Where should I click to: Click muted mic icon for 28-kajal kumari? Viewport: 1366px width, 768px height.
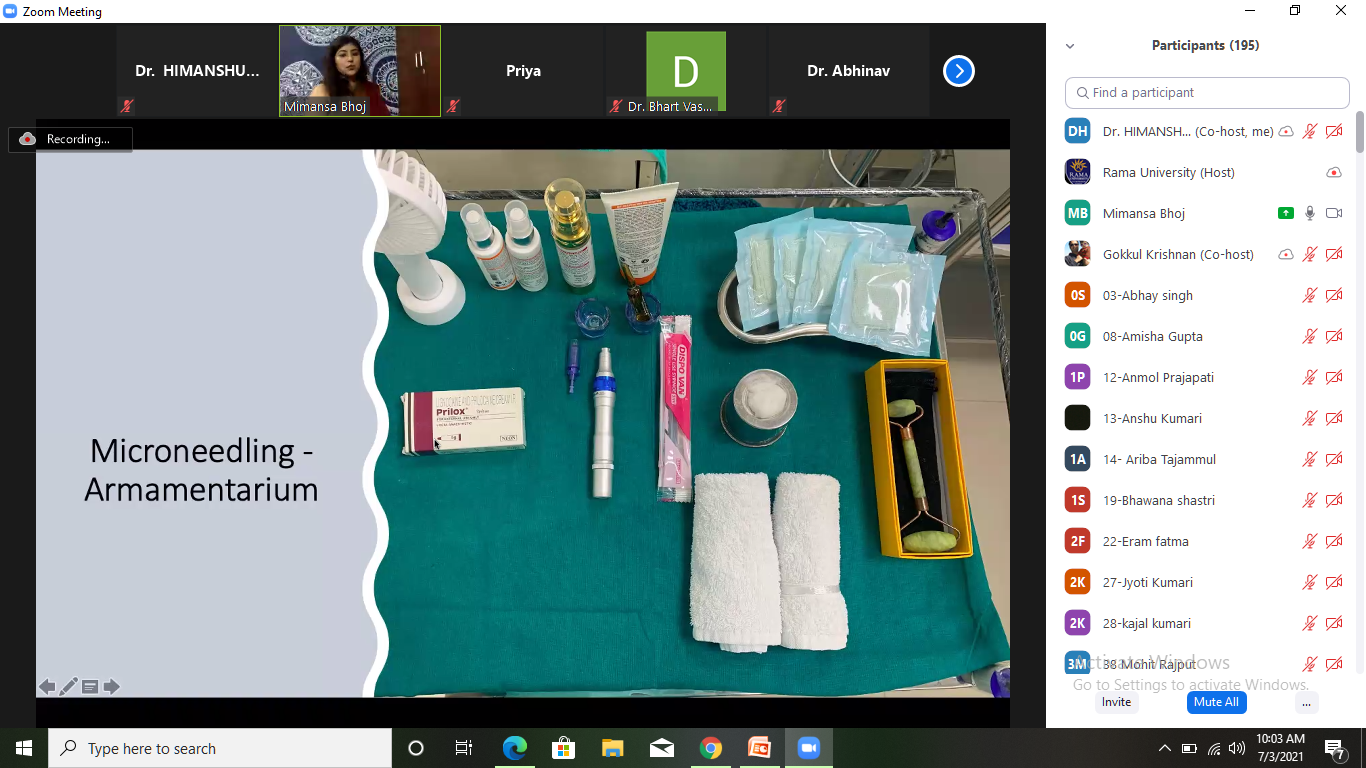click(1310, 623)
